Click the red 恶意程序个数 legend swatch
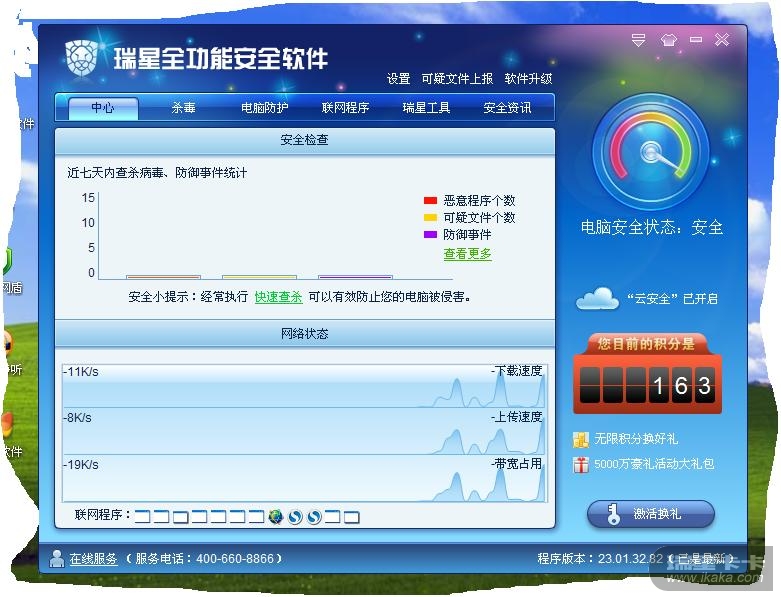This screenshot has width=781, height=597. pyautogui.click(x=430, y=201)
